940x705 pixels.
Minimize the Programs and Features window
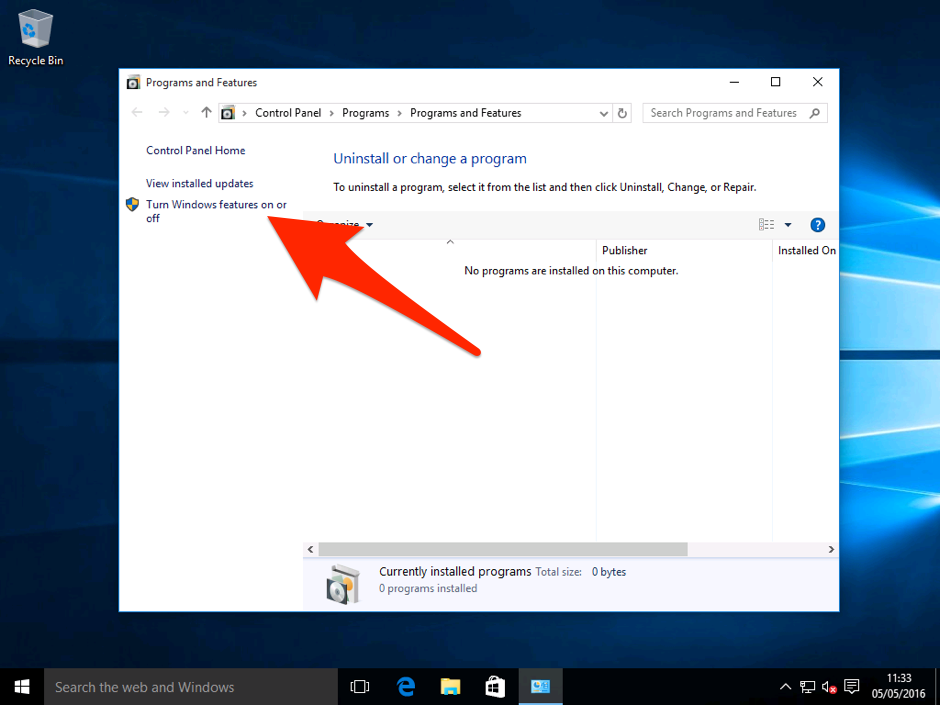(x=734, y=82)
